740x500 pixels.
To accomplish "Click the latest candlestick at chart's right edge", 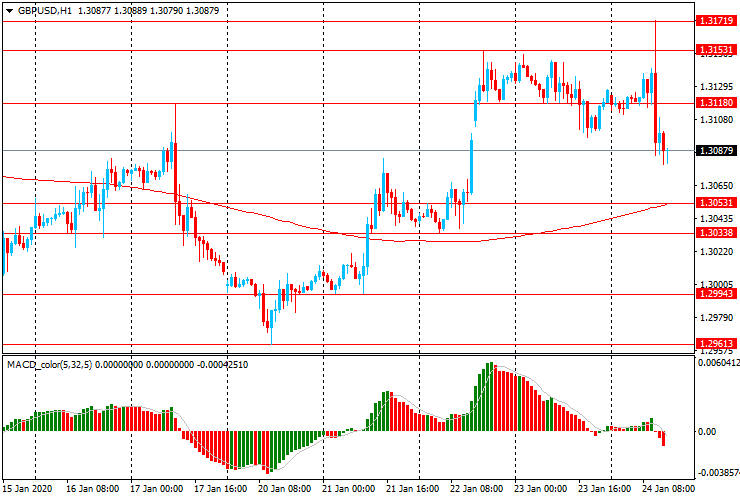I will (x=667, y=156).
